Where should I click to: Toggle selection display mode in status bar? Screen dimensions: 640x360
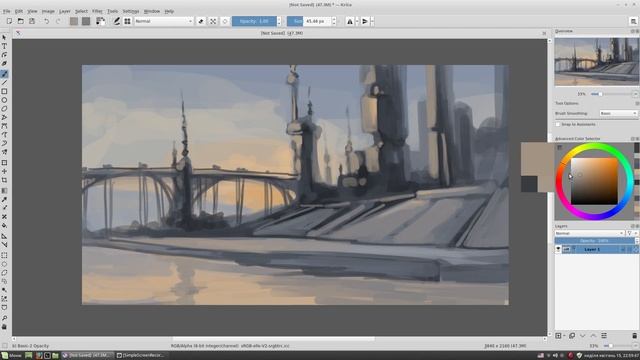(x=4, y=346)
